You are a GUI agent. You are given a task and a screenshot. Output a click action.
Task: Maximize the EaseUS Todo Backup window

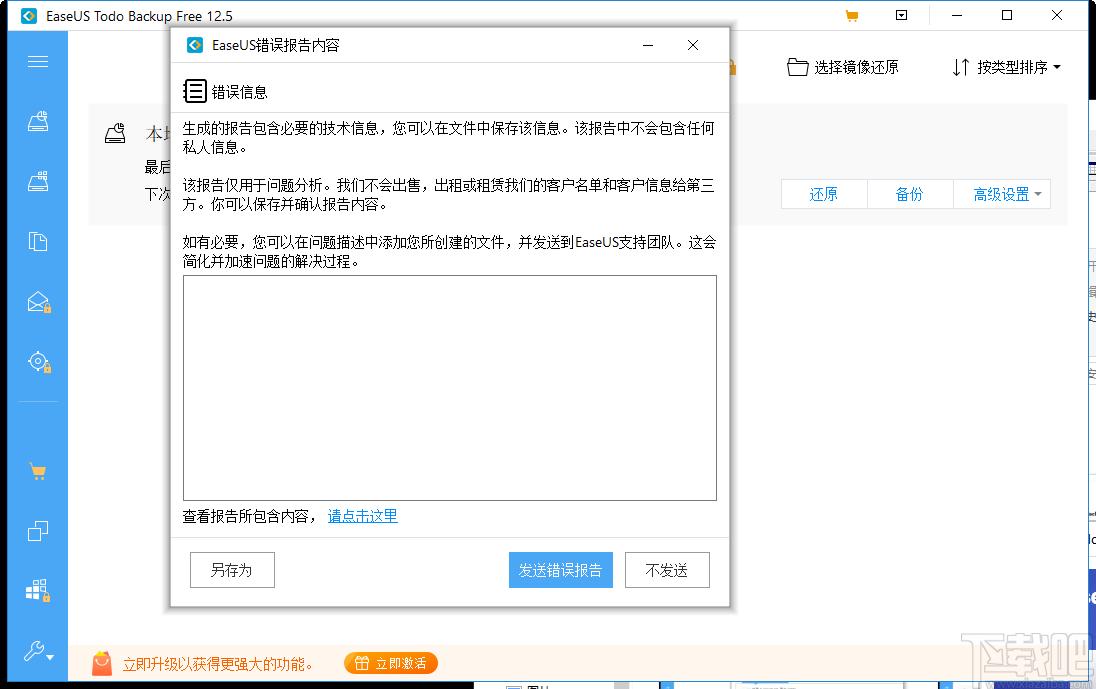(1007, 15)
